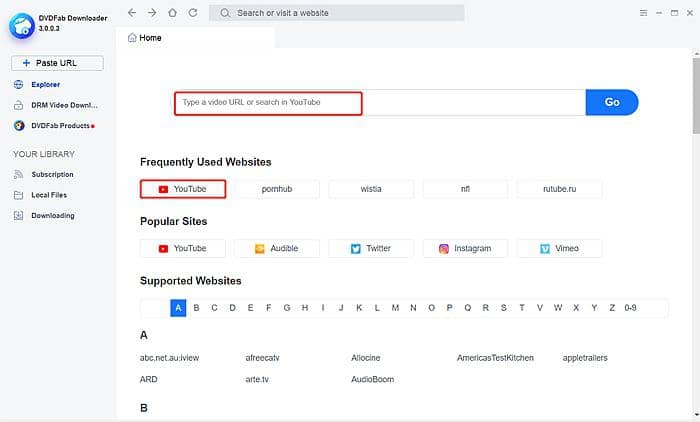This screenshot has width=700, height=422.
Task: Select letter M in alphabet index
Action: pos(395,308)
